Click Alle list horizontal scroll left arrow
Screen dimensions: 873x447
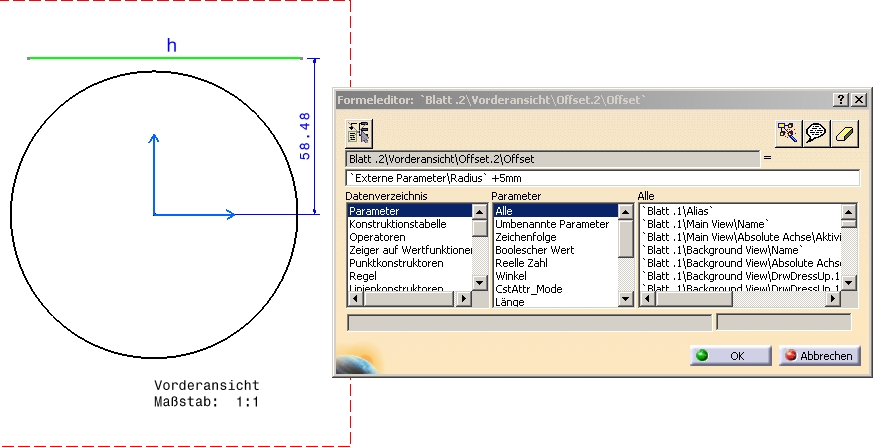point(648,299)
